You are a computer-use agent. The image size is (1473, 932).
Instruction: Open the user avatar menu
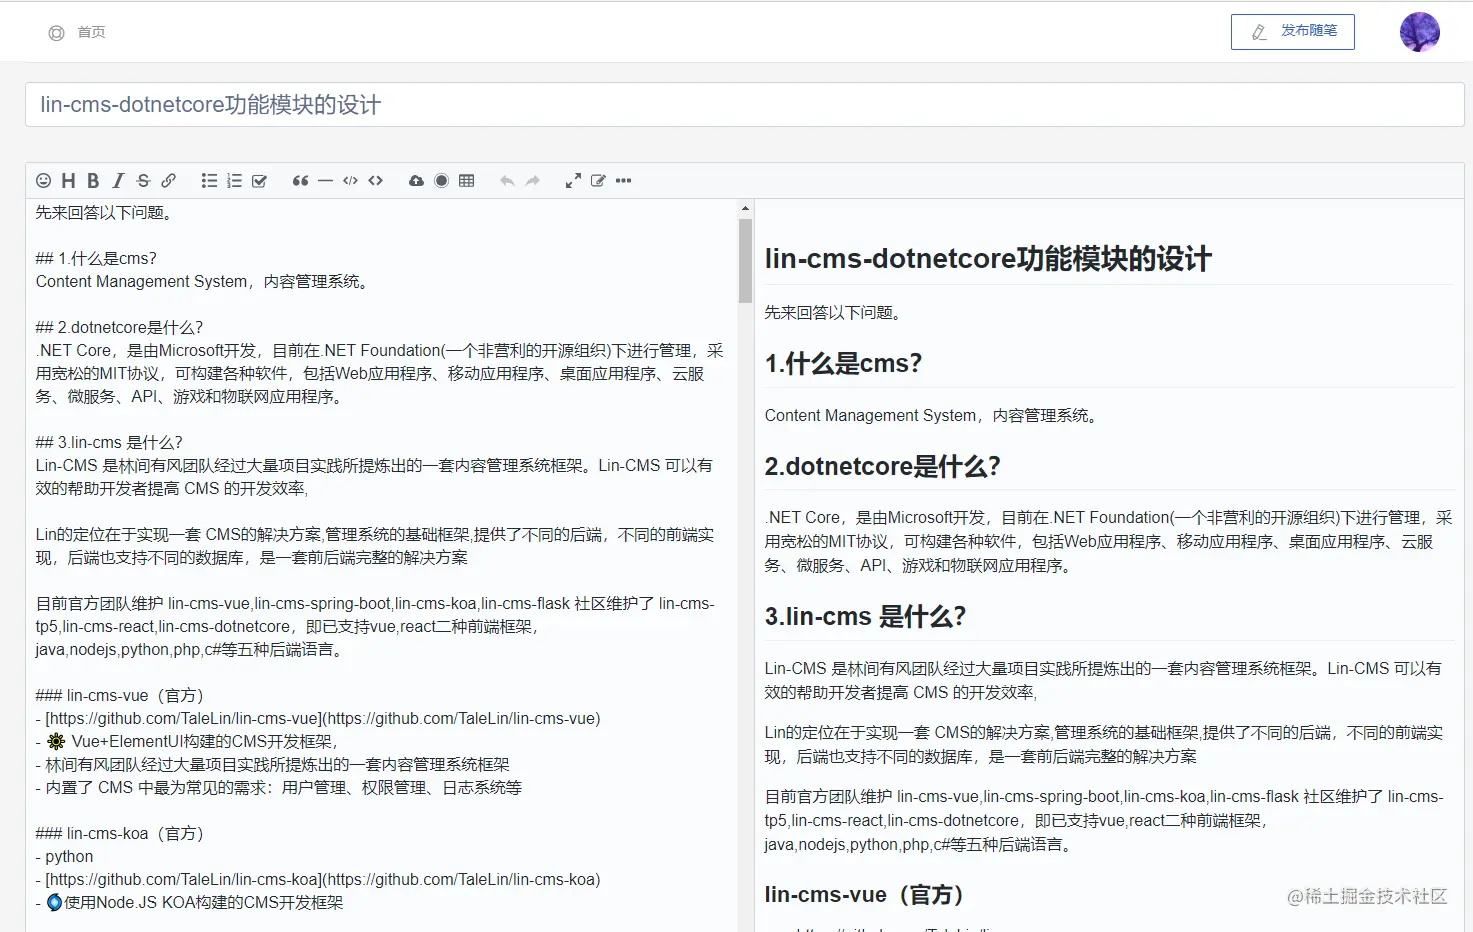(x=1420, y=32)
